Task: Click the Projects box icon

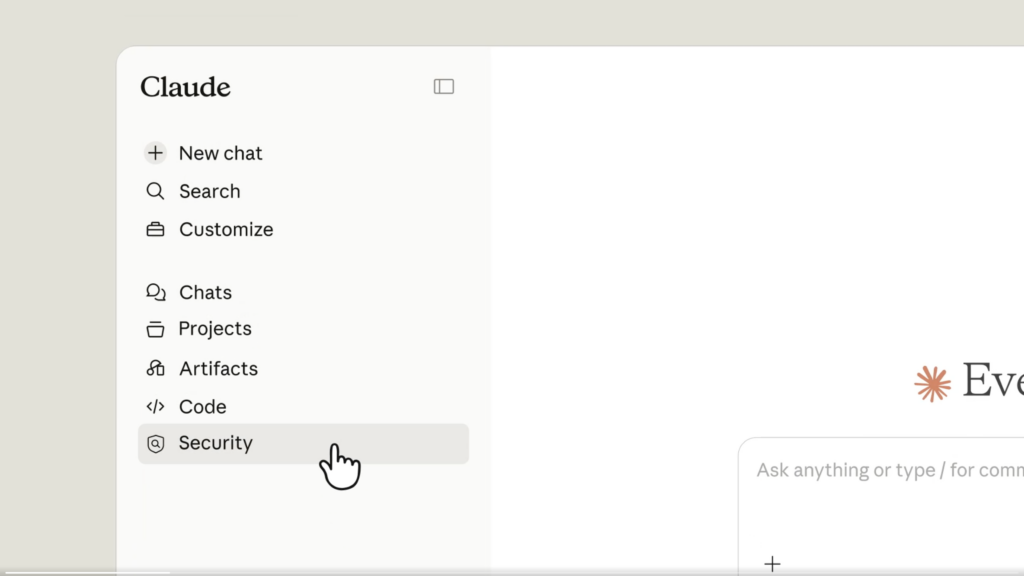Action: click(x=155, y=329)
